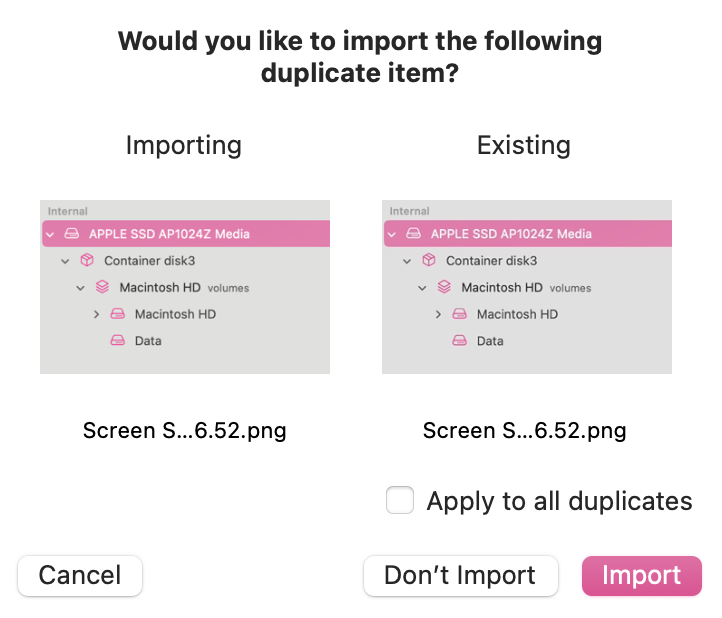722x618 pixels.
Task: Enable Apply to all duplicates checkbox
Action: [400, 500]
